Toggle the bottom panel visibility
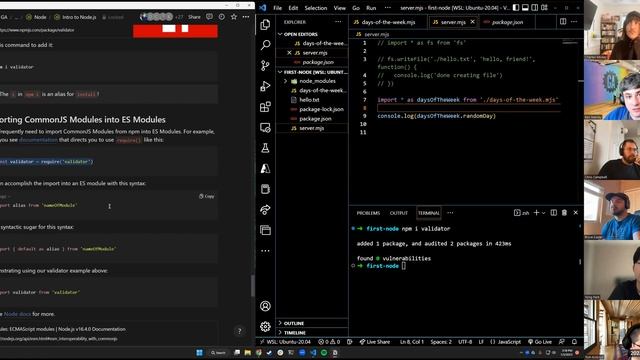Screen dimensions: 640x360 pos(525,8)
